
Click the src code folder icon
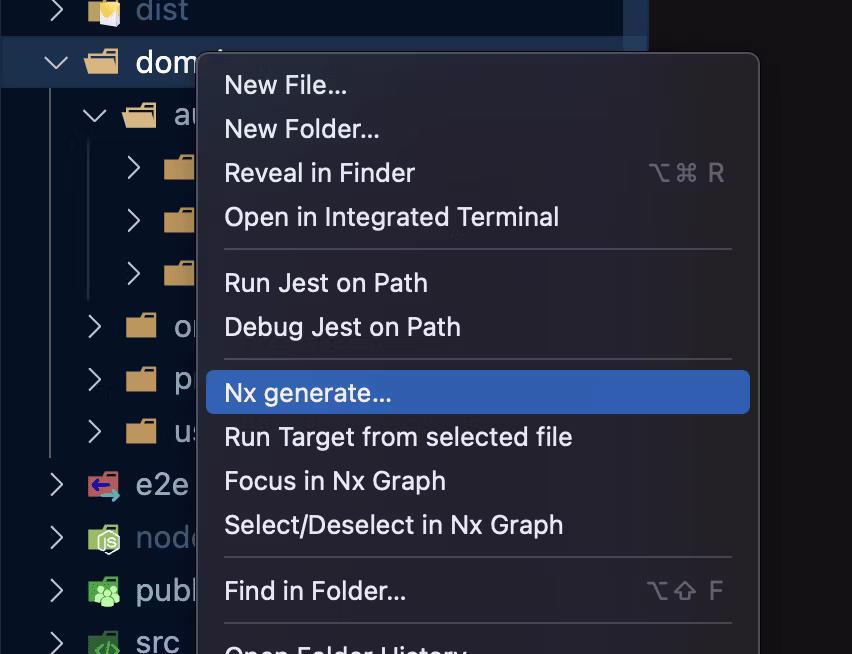(103, 643)
